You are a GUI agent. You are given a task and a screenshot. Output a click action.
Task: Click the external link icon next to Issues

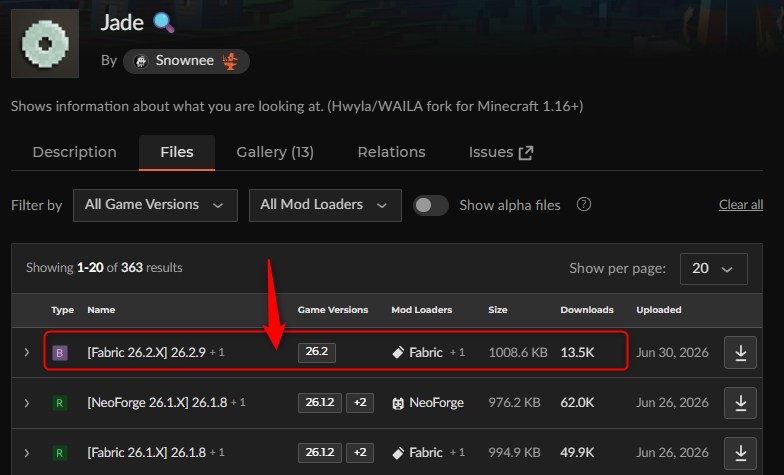click(526, 153)
